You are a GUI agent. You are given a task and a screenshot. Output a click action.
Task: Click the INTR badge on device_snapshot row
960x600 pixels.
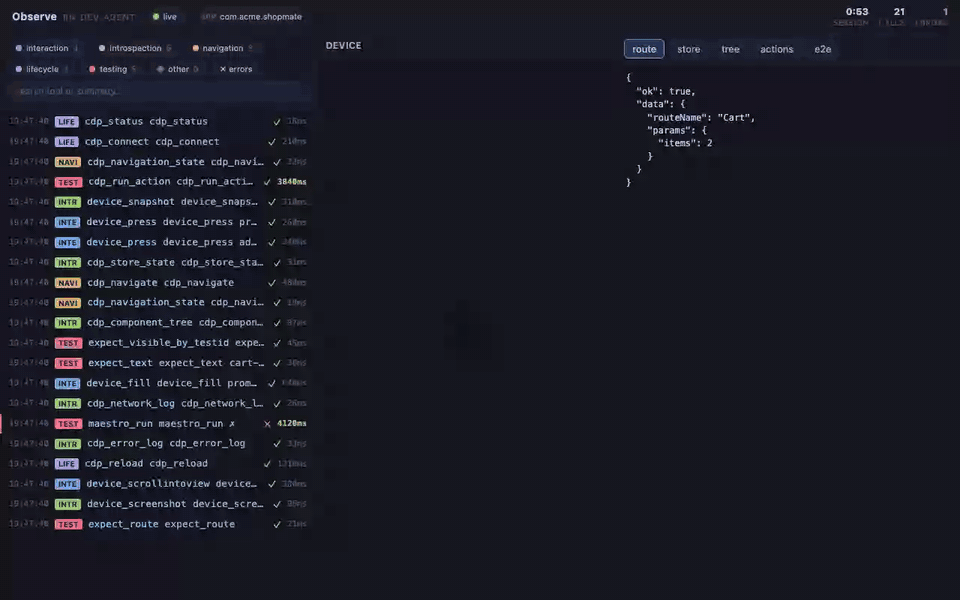pyautogui.click(x=67, y=202)
